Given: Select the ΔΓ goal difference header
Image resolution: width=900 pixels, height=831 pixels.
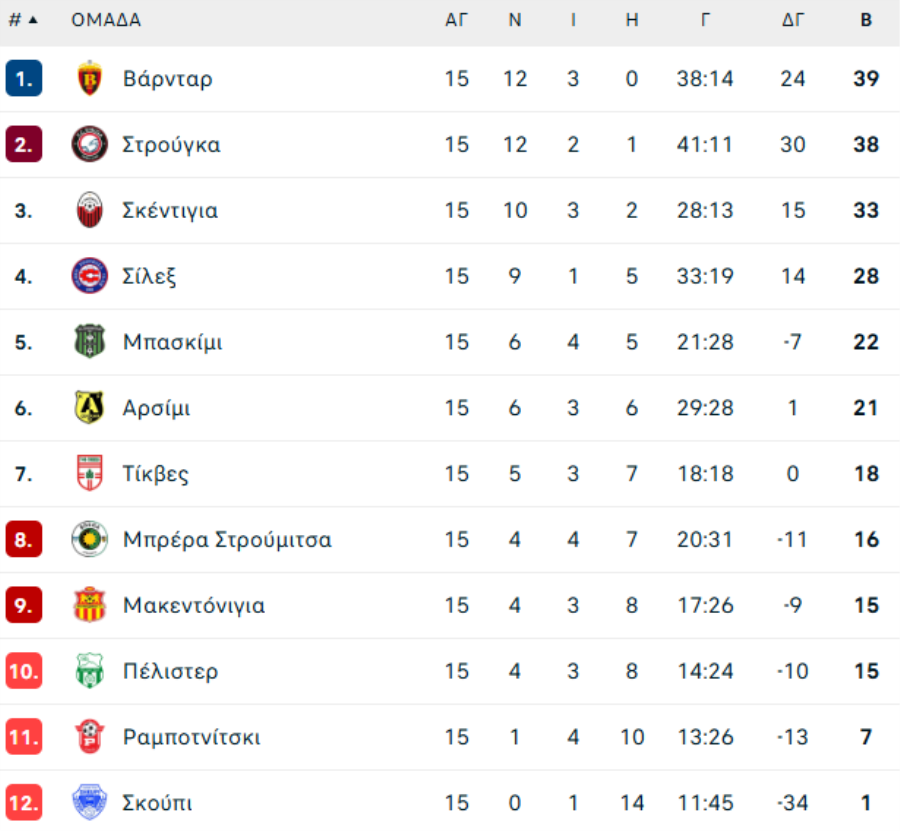Looking at the screenshot, I should tap(792, 20).
